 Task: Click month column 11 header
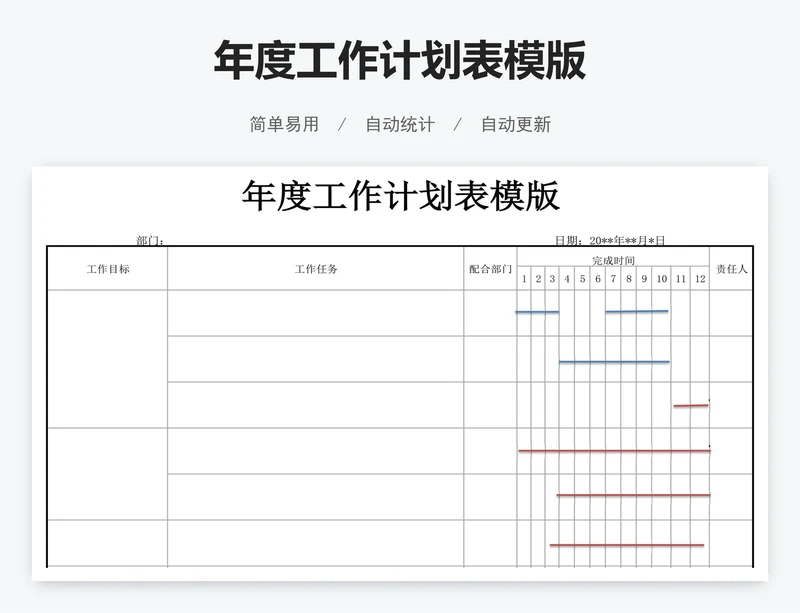tap(681, 279)
